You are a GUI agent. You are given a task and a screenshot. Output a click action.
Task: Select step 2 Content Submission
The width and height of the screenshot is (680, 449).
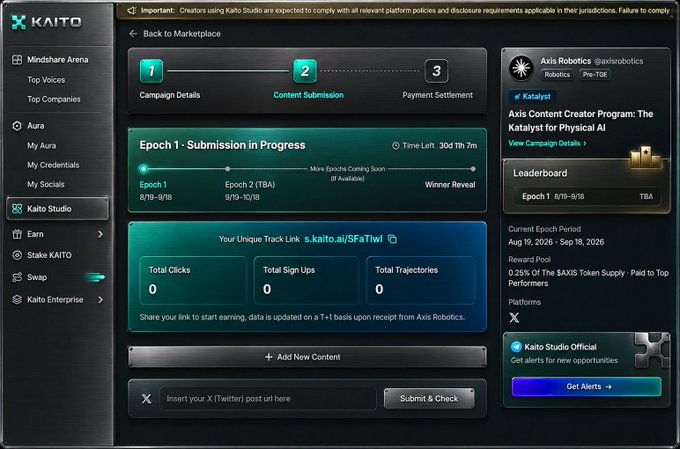305,71
